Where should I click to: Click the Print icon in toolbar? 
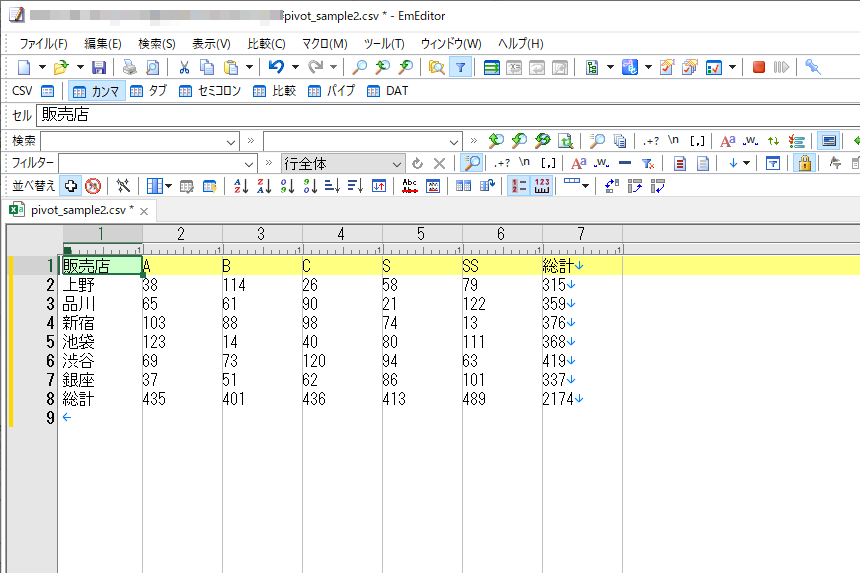pyautogui.click(x=129, y=67)
